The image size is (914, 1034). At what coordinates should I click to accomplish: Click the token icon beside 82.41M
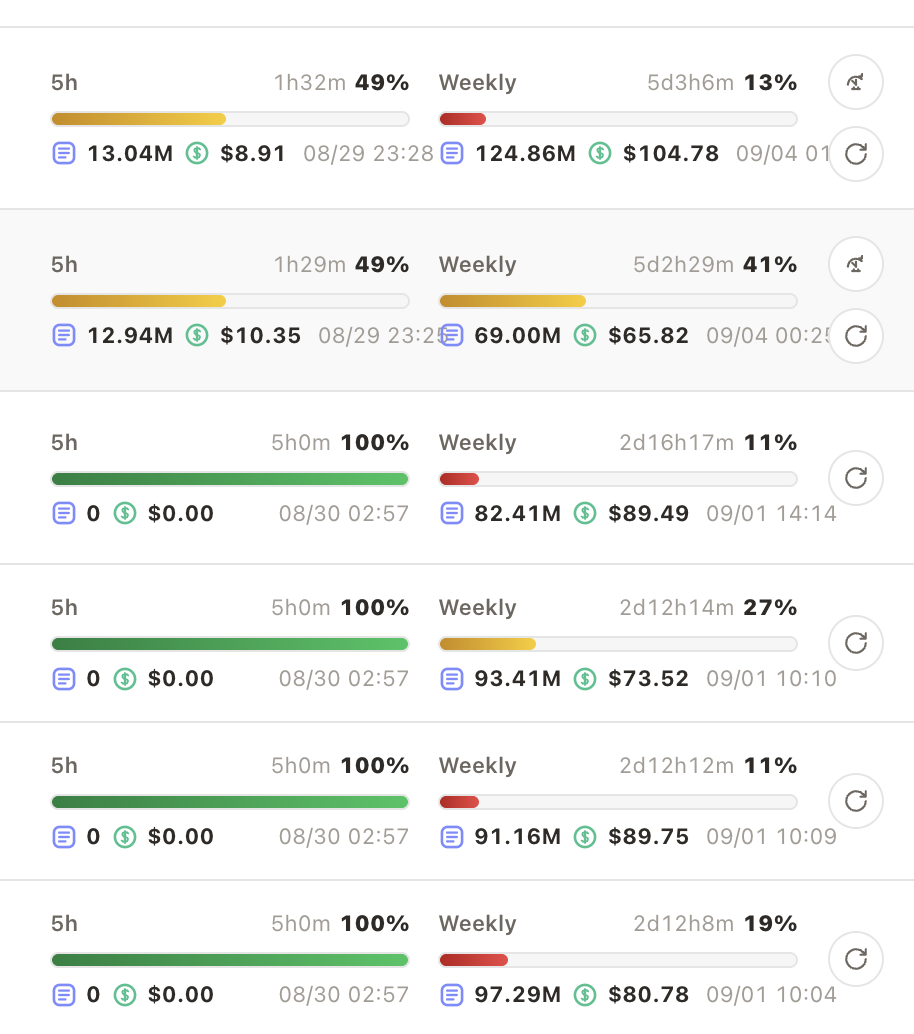click(x=452, y=513)
